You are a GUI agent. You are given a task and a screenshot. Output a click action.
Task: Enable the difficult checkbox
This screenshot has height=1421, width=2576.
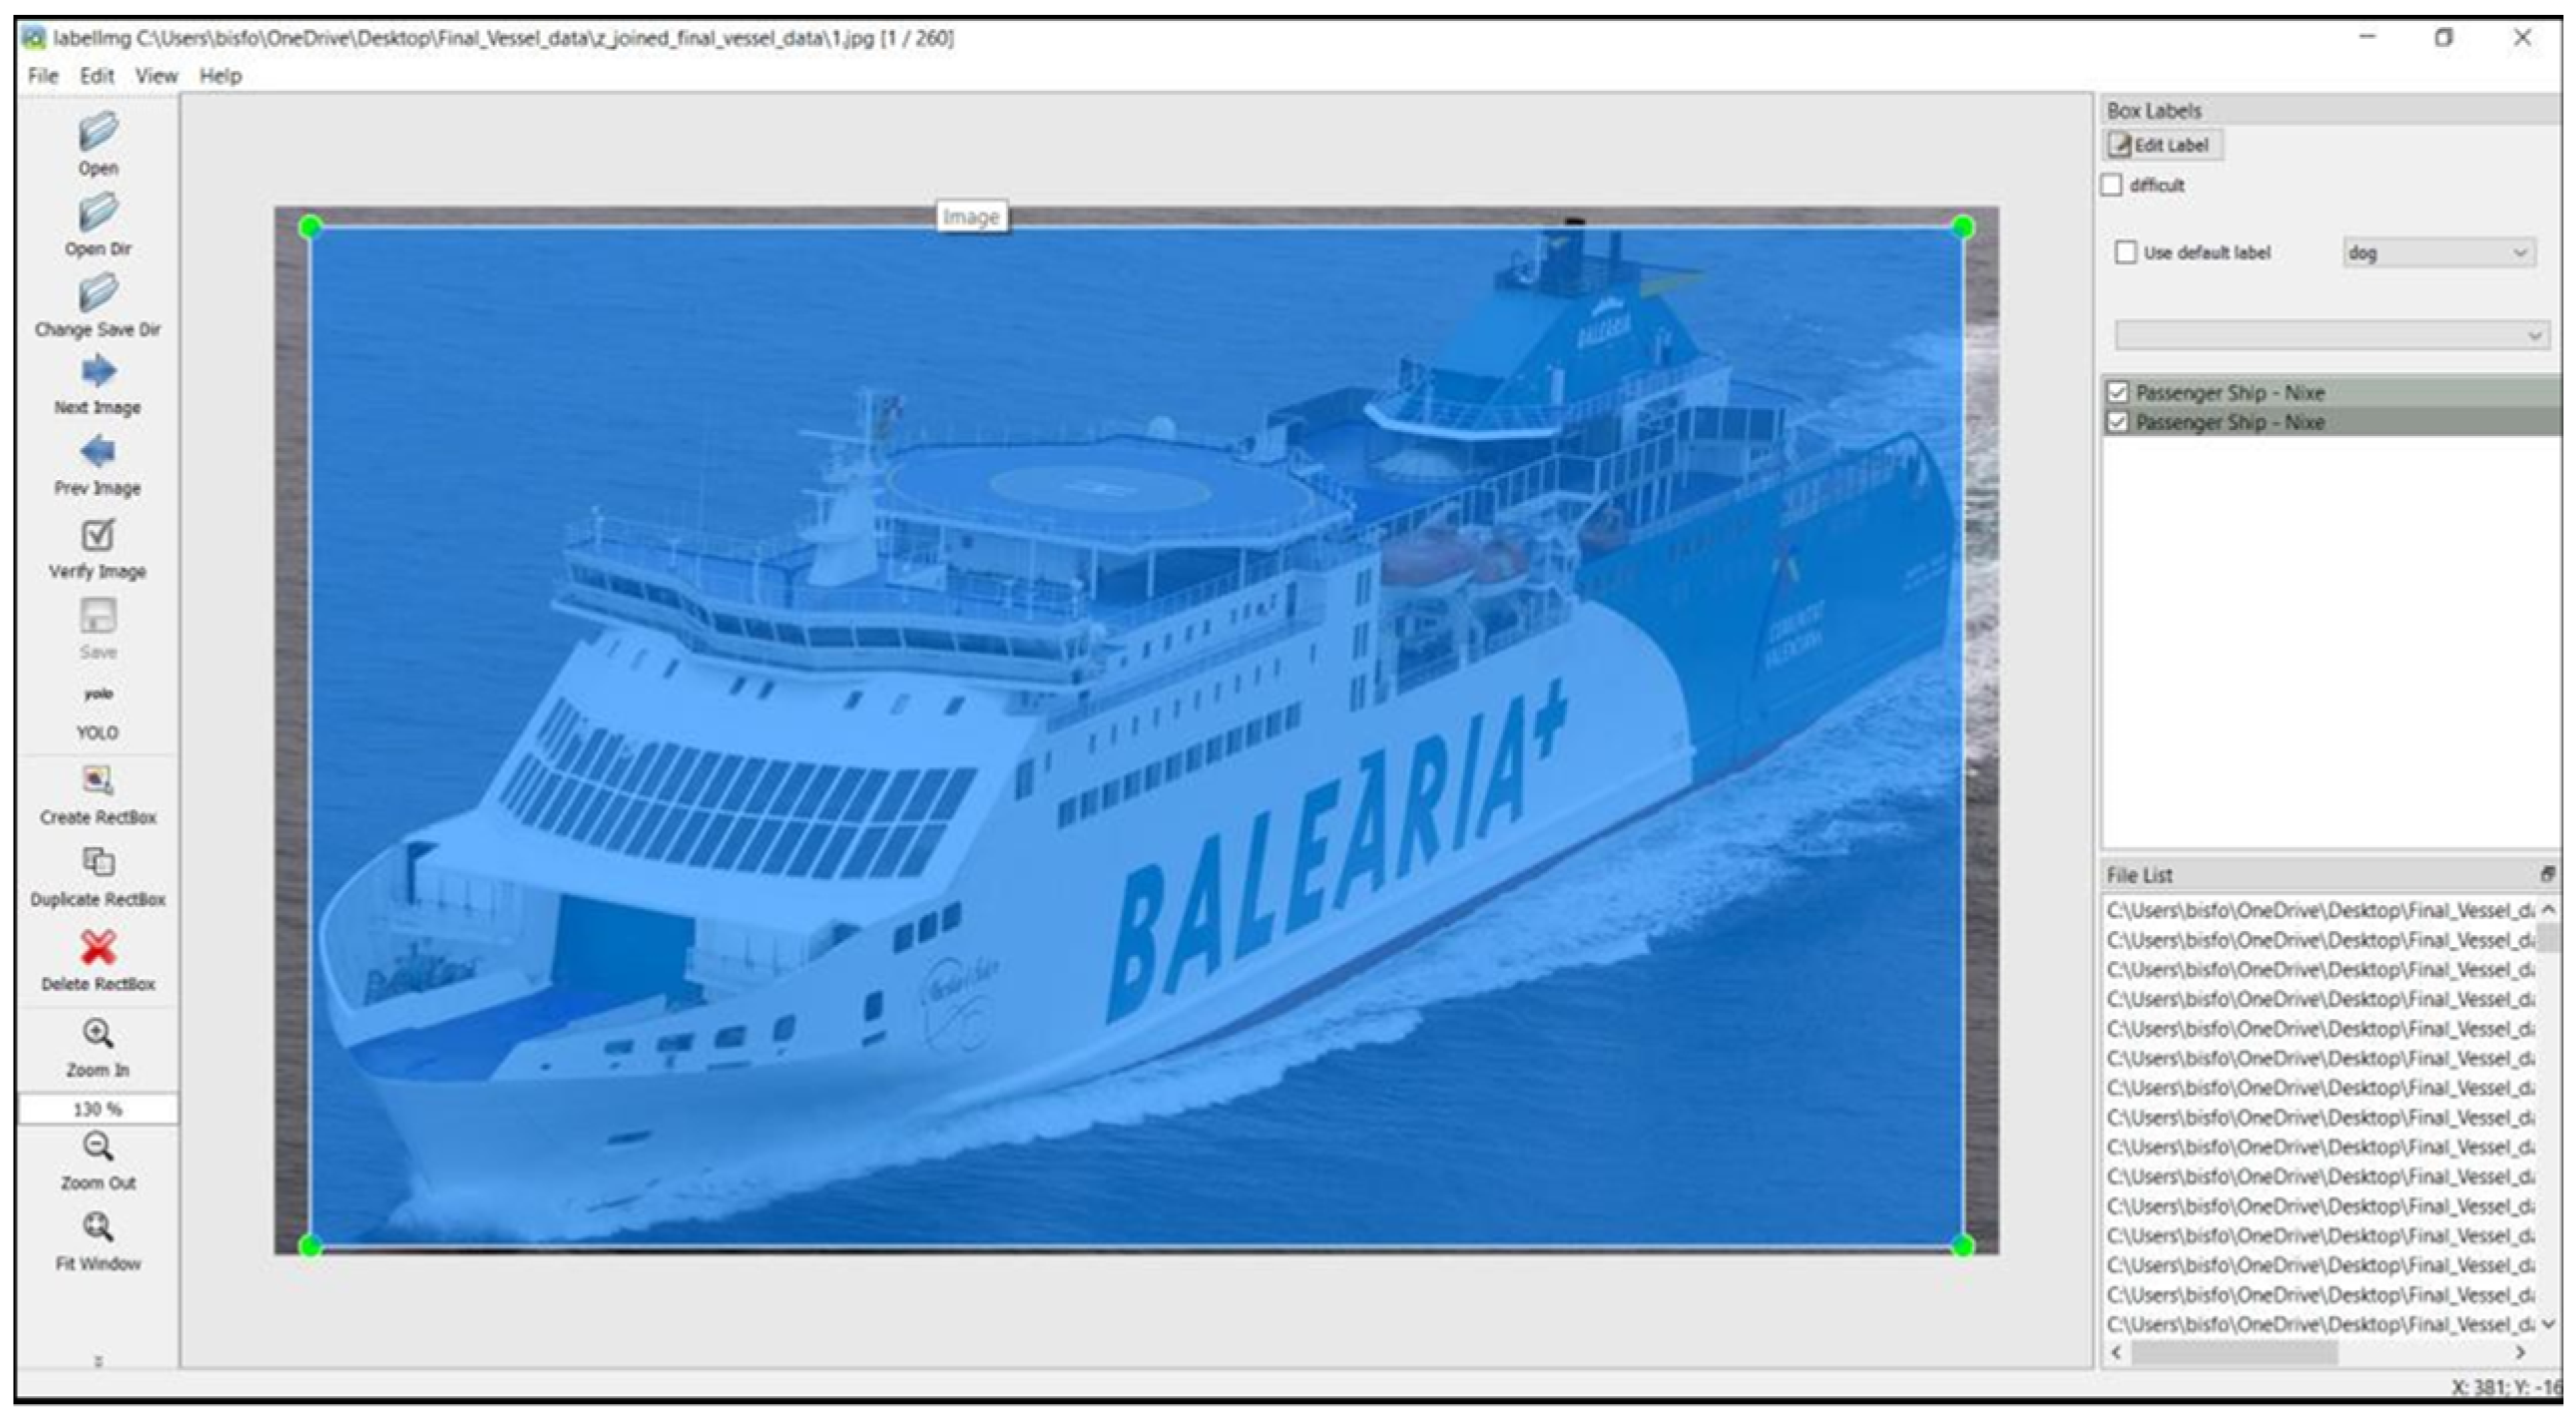coord(2112,185)
